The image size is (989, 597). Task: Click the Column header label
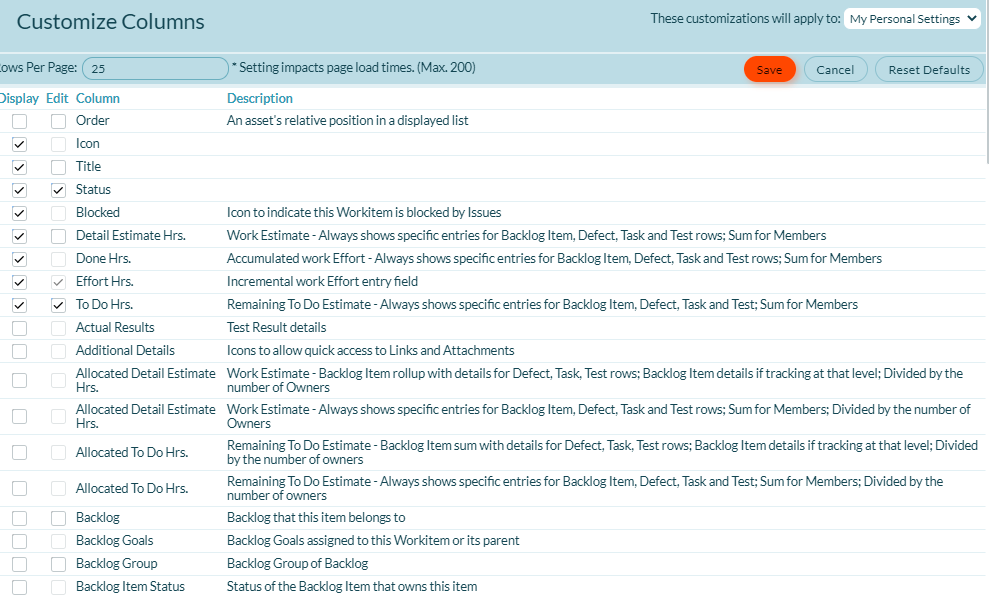98,98
